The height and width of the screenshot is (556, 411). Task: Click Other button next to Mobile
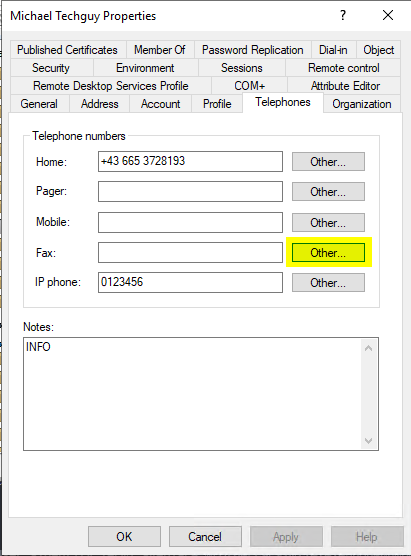[x=328, y=222]
